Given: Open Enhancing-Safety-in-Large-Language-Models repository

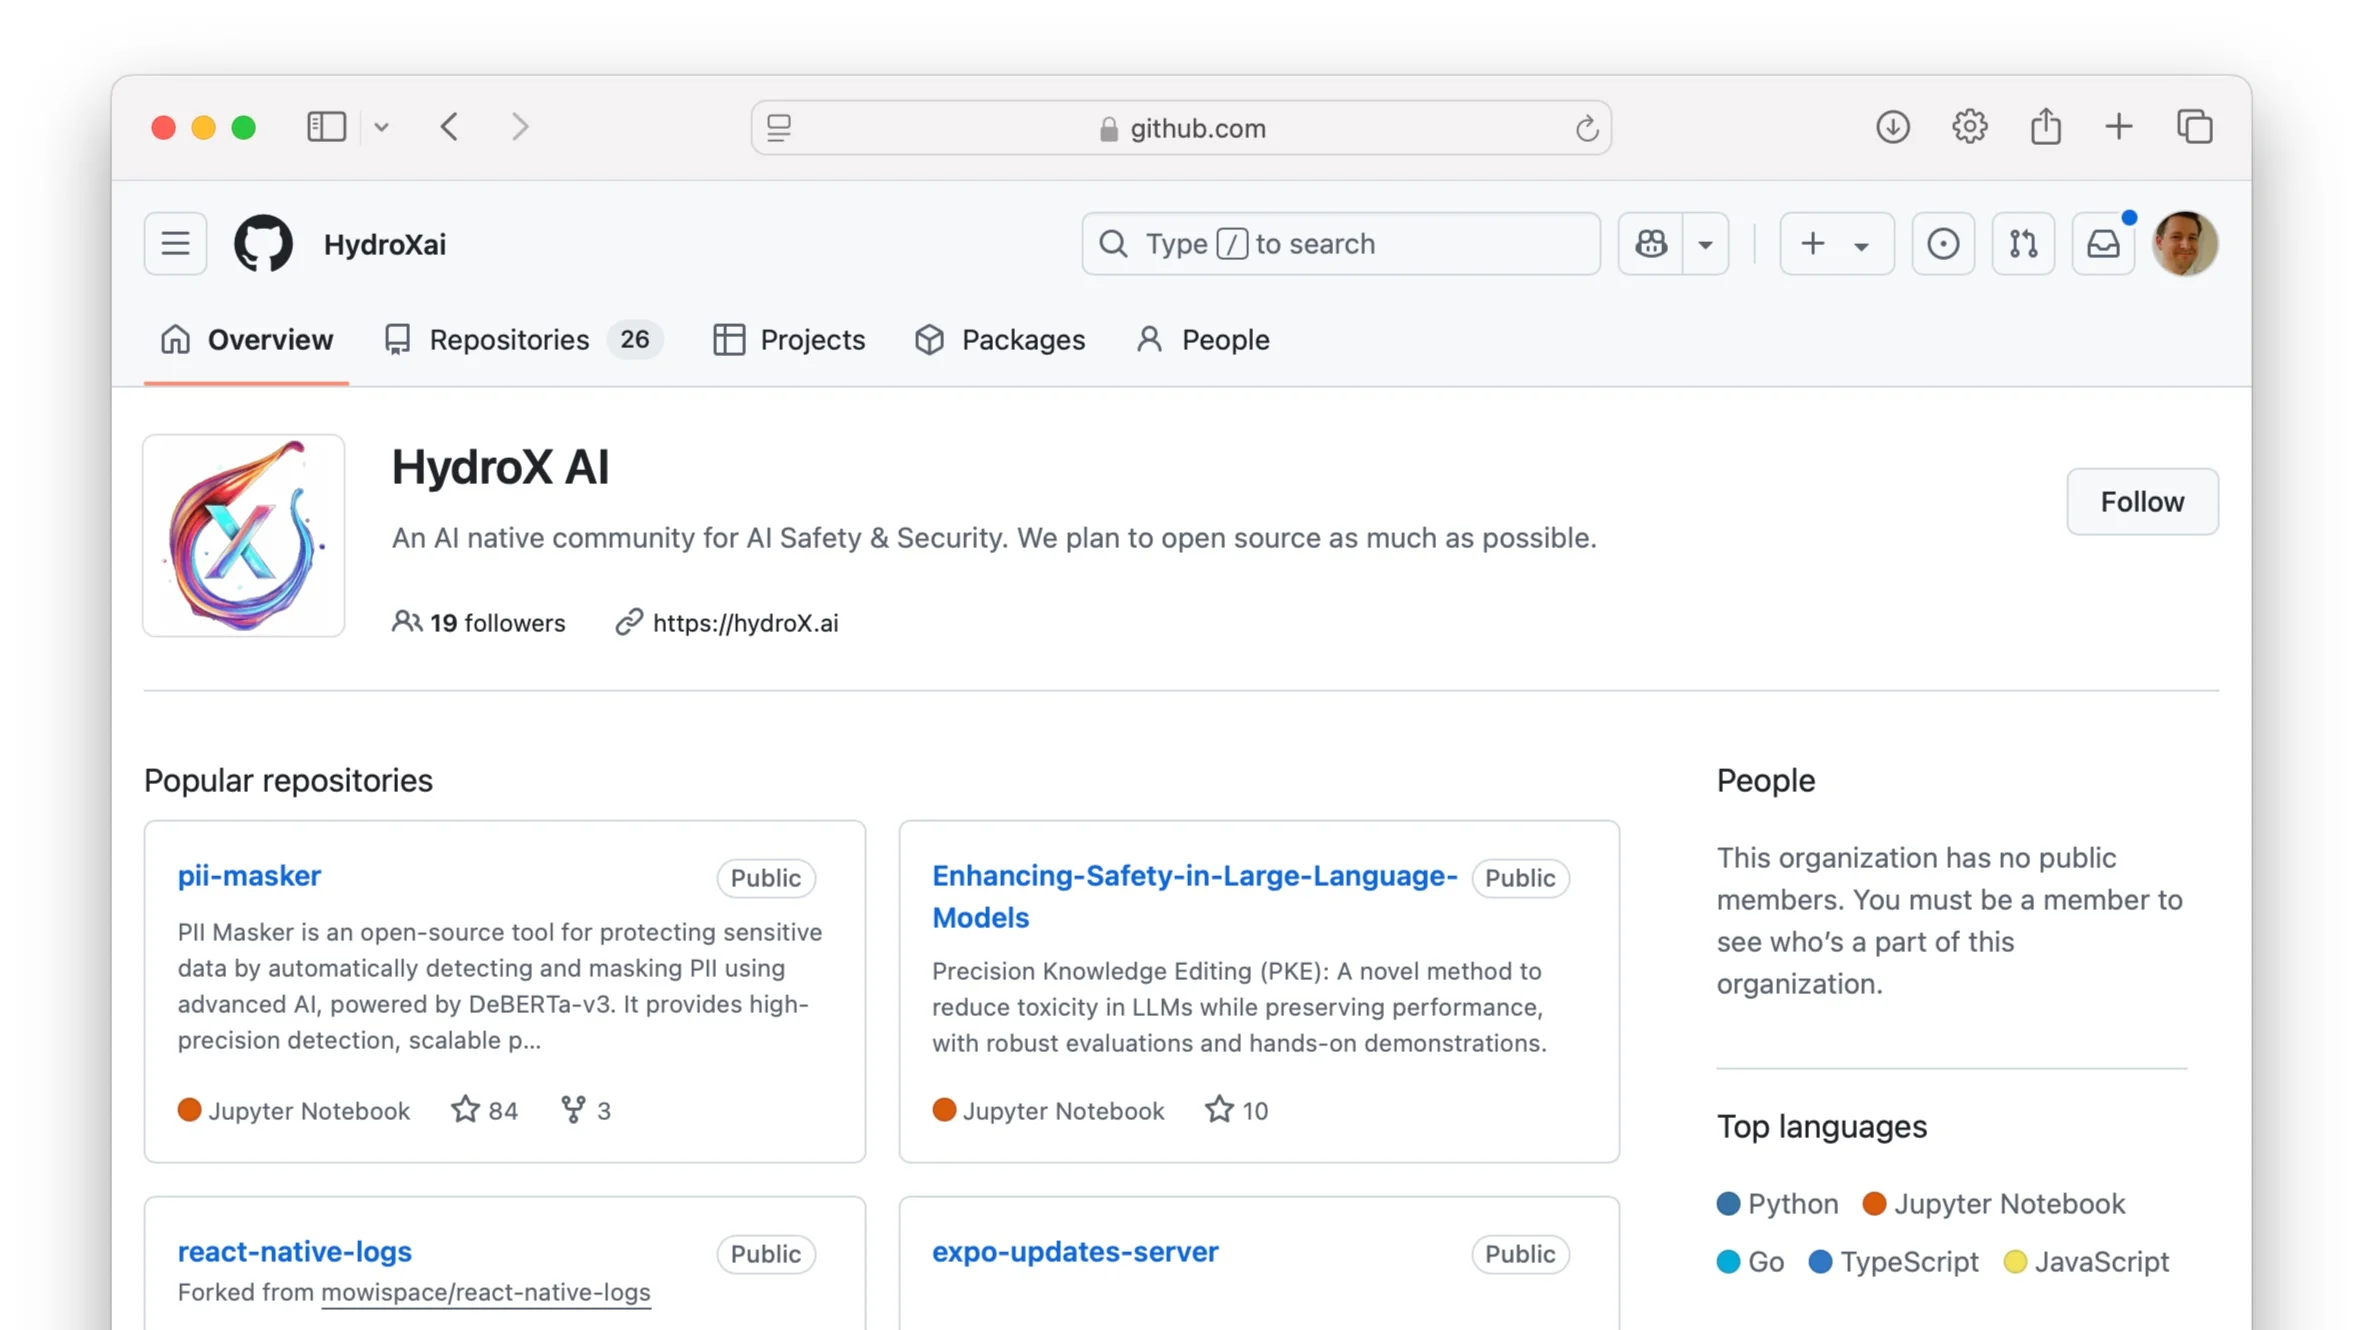Looking at the screenshot, I should [x=1194, y=896].
